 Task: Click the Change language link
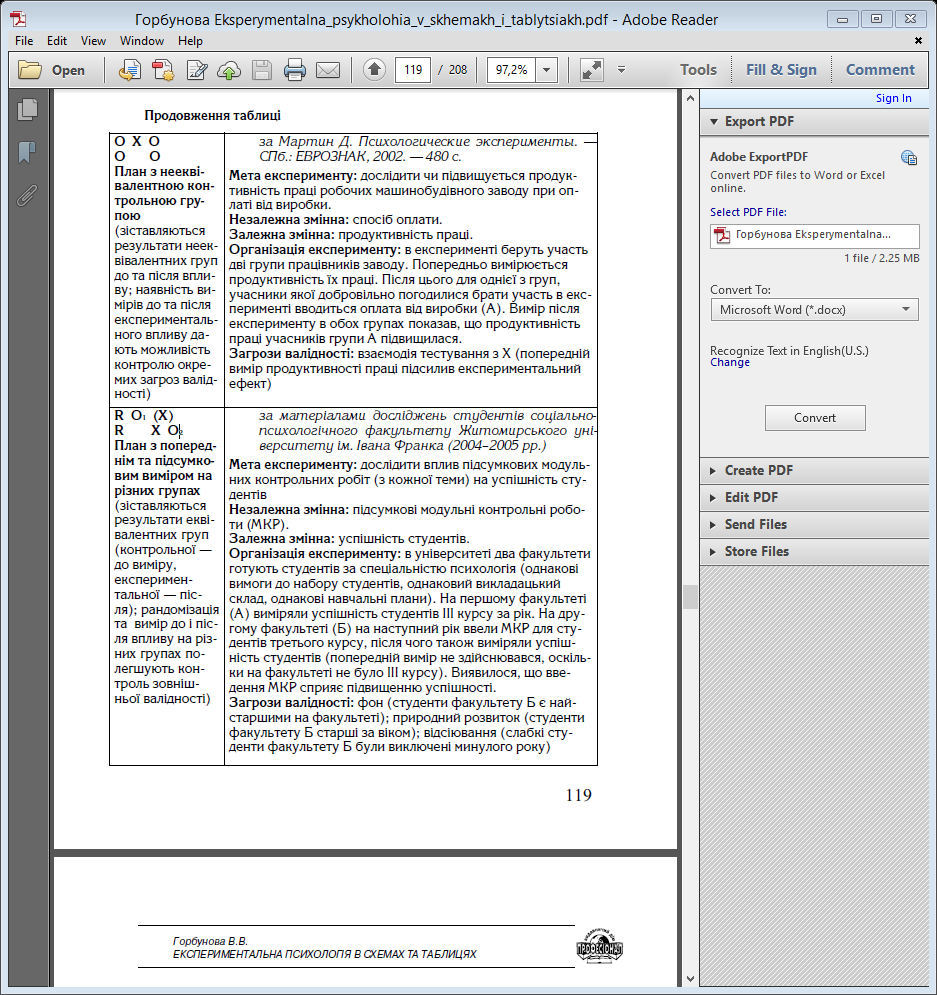point(729,363)
